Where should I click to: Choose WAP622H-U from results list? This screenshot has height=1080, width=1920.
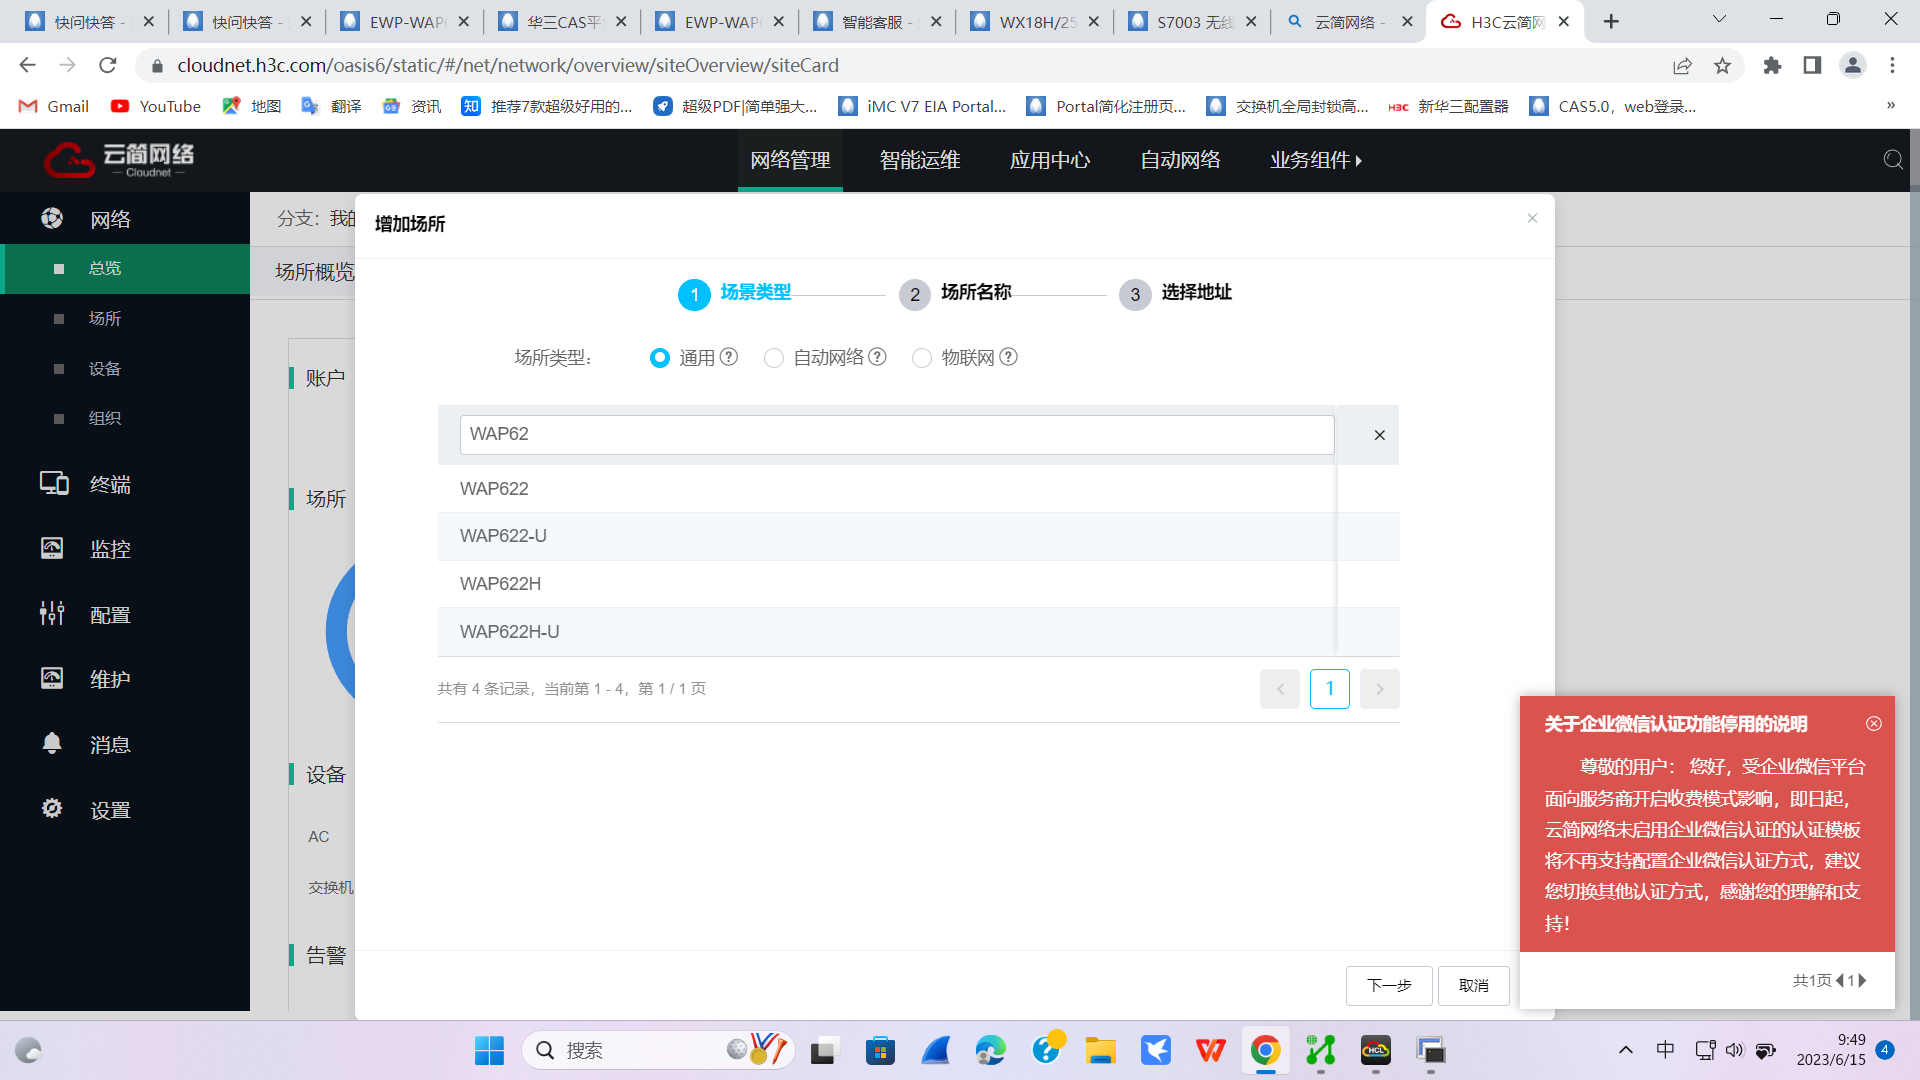click(509, 632)
